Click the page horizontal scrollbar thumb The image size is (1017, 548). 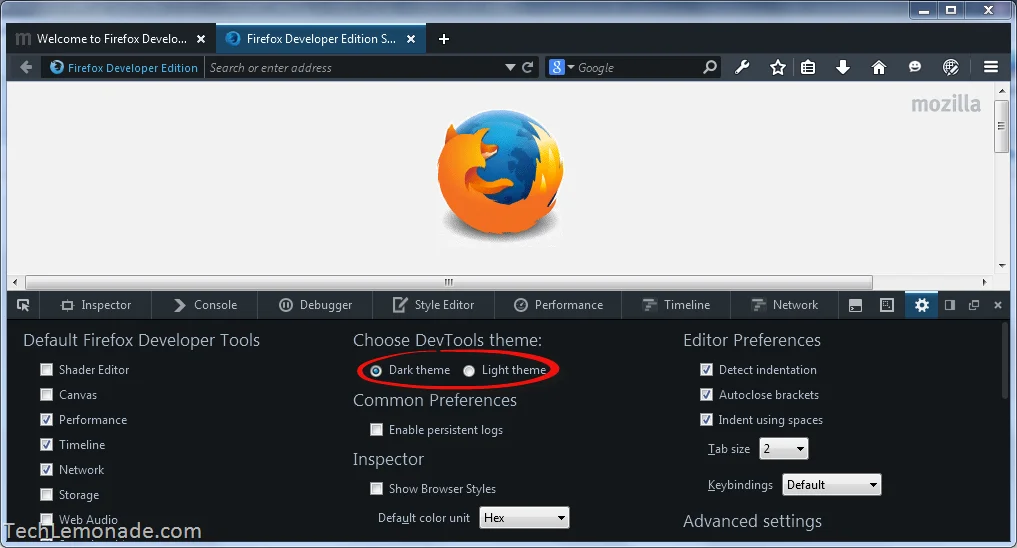tap(449, 282)
